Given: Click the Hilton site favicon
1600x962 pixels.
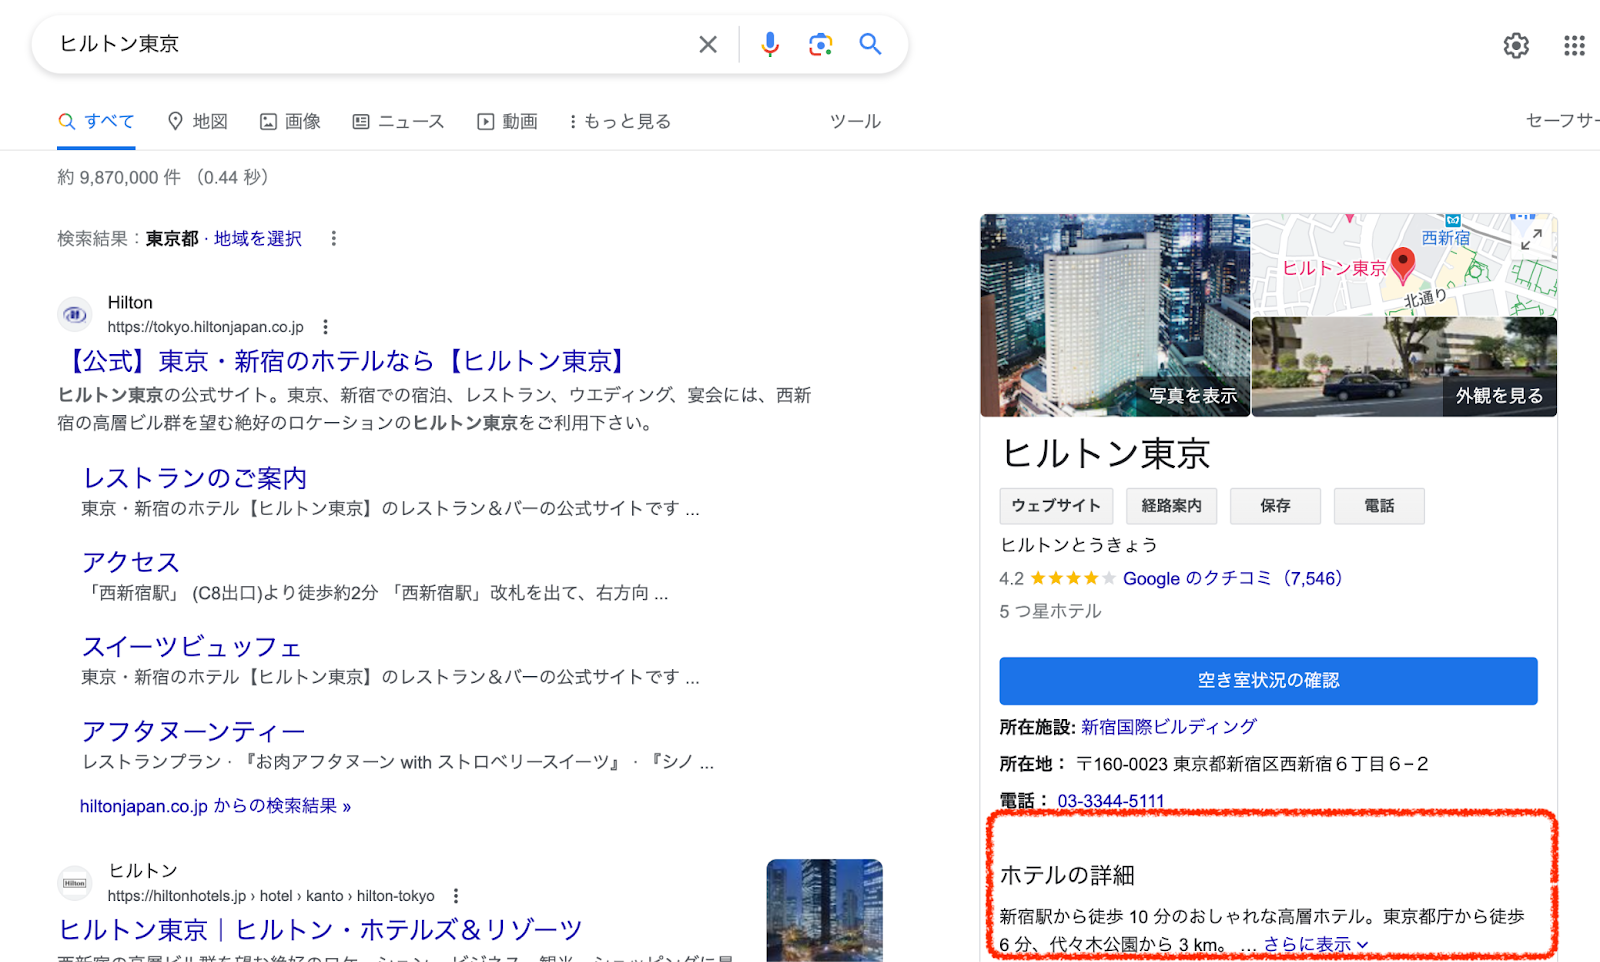Looking at the screenshot, I should 75,314.
